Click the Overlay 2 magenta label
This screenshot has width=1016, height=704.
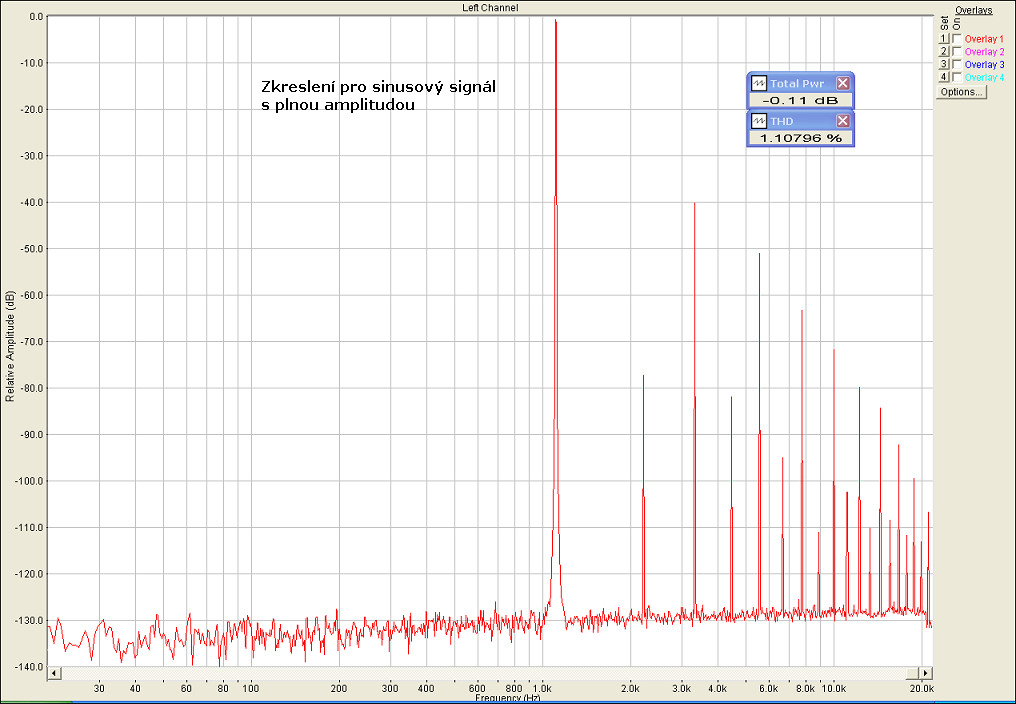coord(984,51)
